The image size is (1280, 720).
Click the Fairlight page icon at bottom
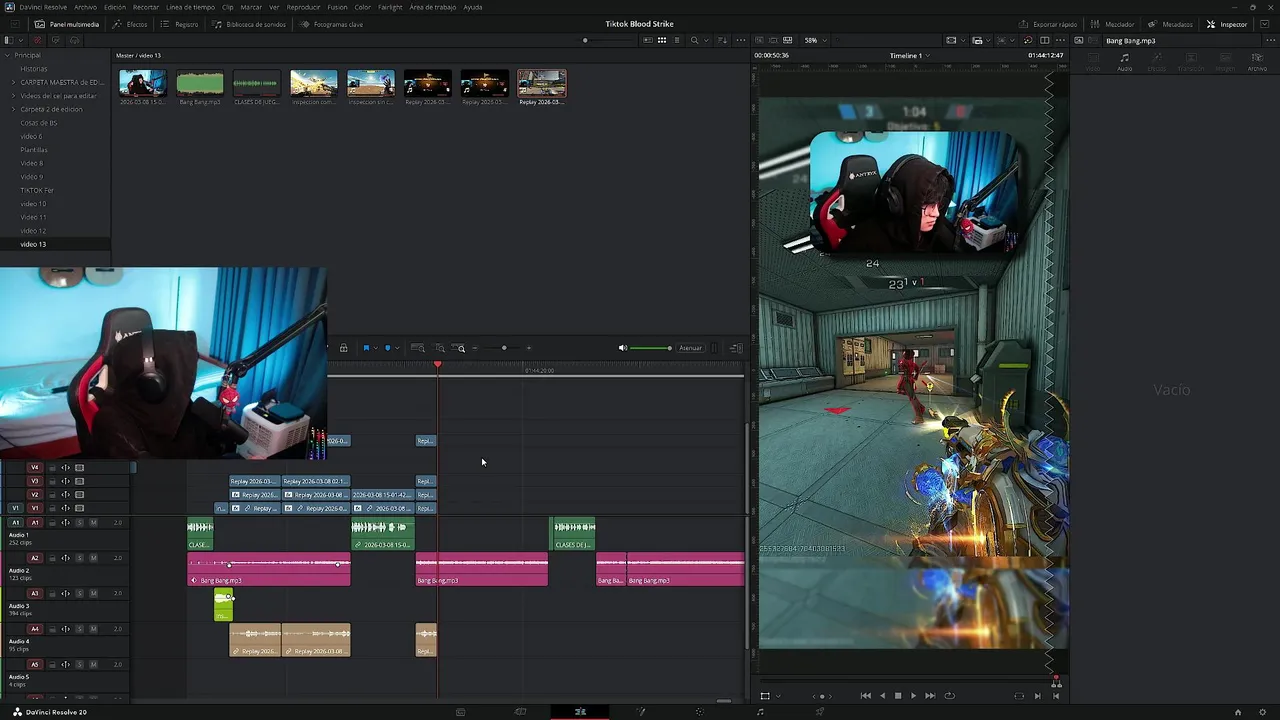[760, 712]
